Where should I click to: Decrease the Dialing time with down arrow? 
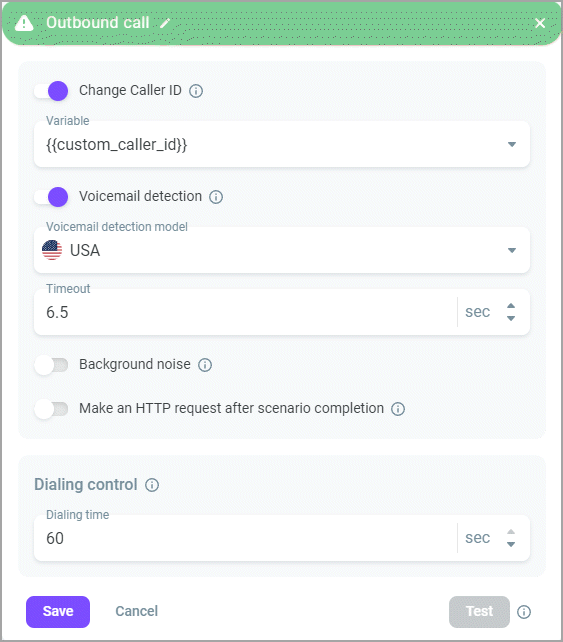511,544
